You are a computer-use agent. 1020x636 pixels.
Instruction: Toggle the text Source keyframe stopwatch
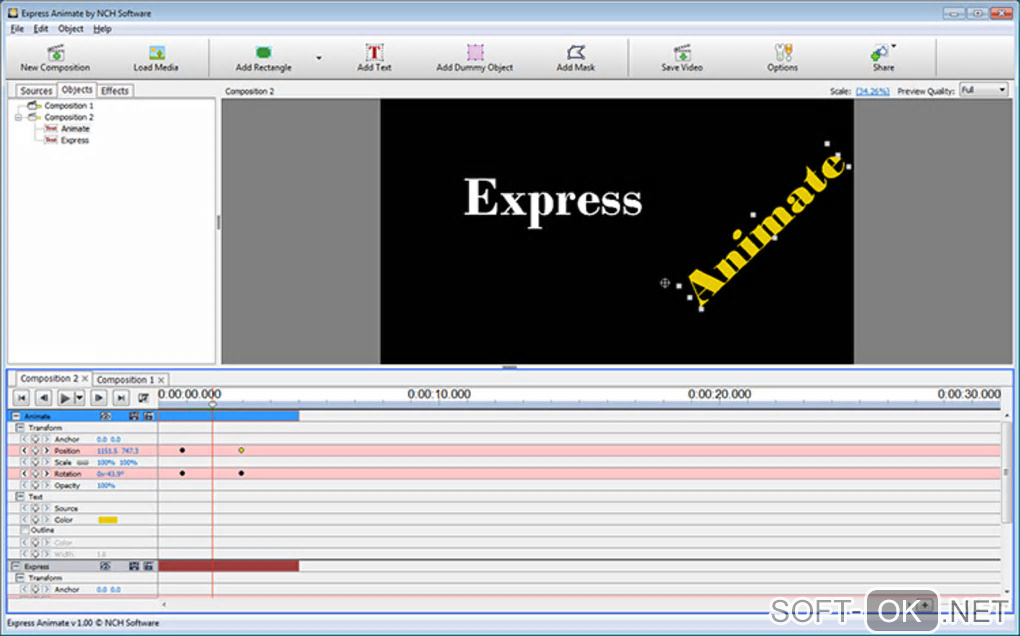[x=35, y=509]
